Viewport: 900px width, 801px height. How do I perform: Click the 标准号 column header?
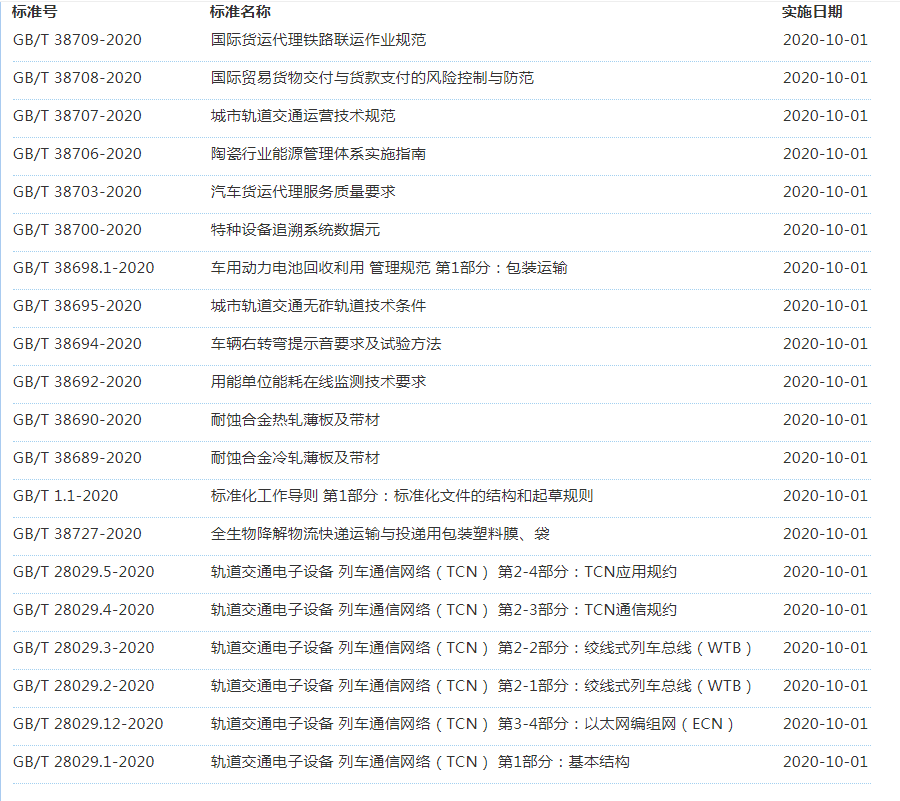tap(33, 12)
